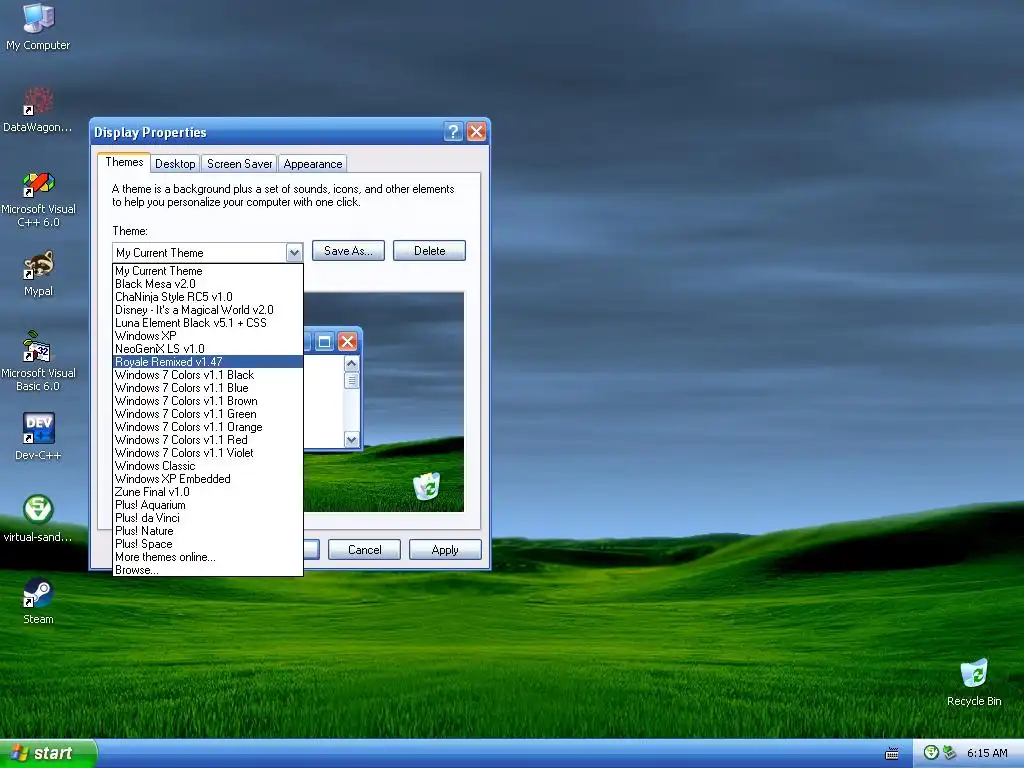The image size is (1024, 768).
Task: Choose My Current Theme in the list
Action: coord(208,270)
